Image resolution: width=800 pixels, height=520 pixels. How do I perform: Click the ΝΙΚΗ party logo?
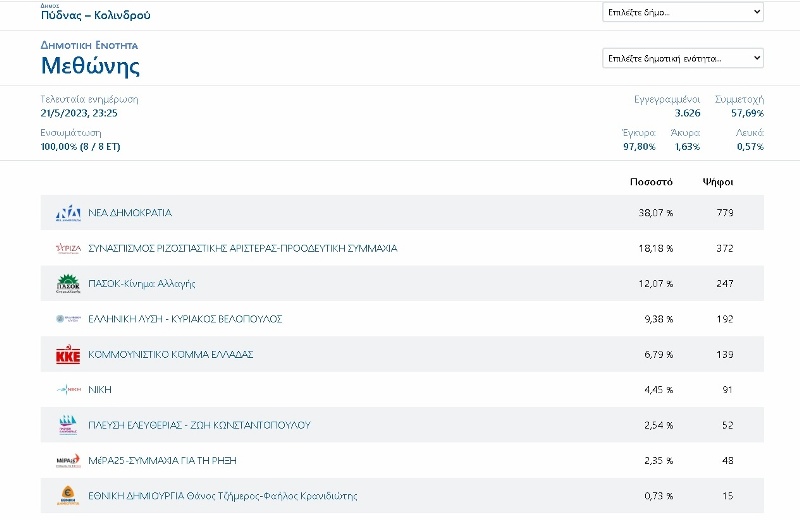pyautogui.click(x=68, y=390)
